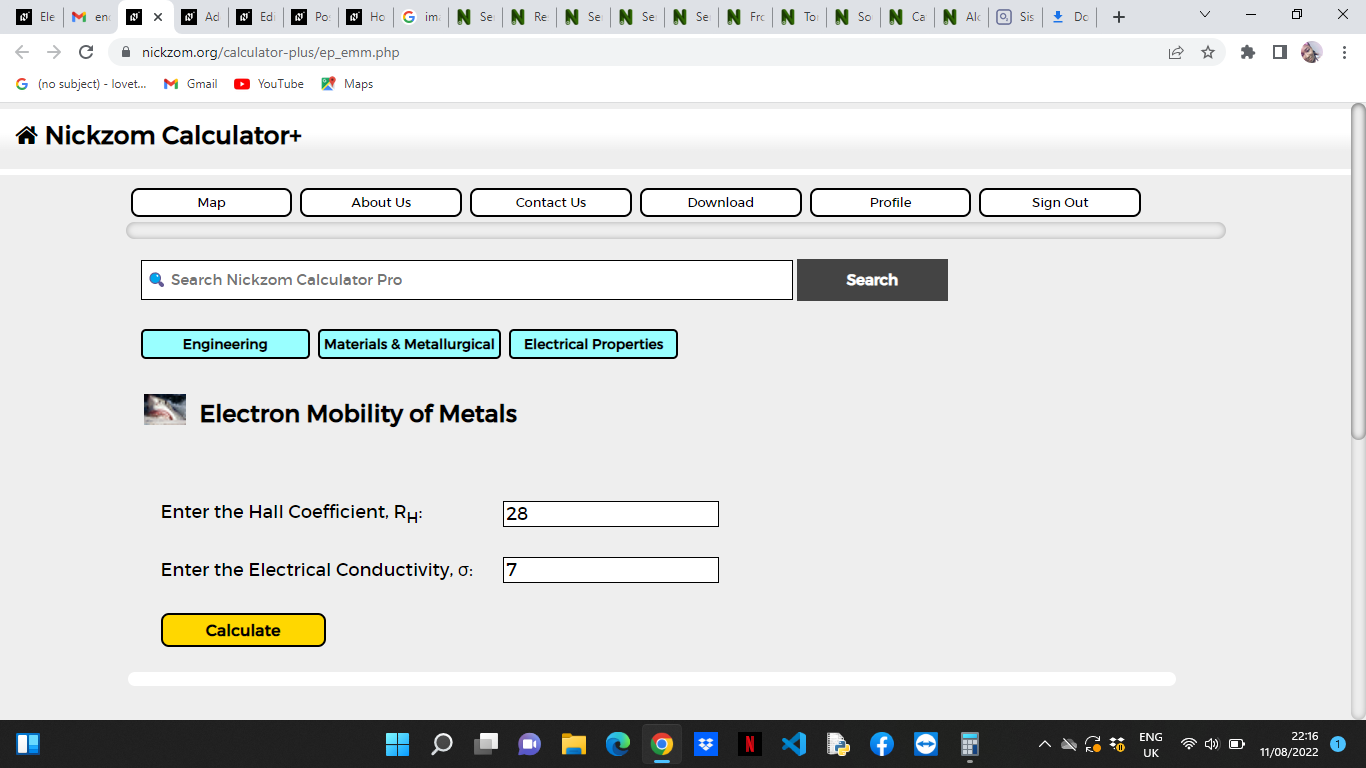Viewport: 1366px width, 768px height.
Task: Open TeamViewer from the taskbar
Action: (925, 744)
